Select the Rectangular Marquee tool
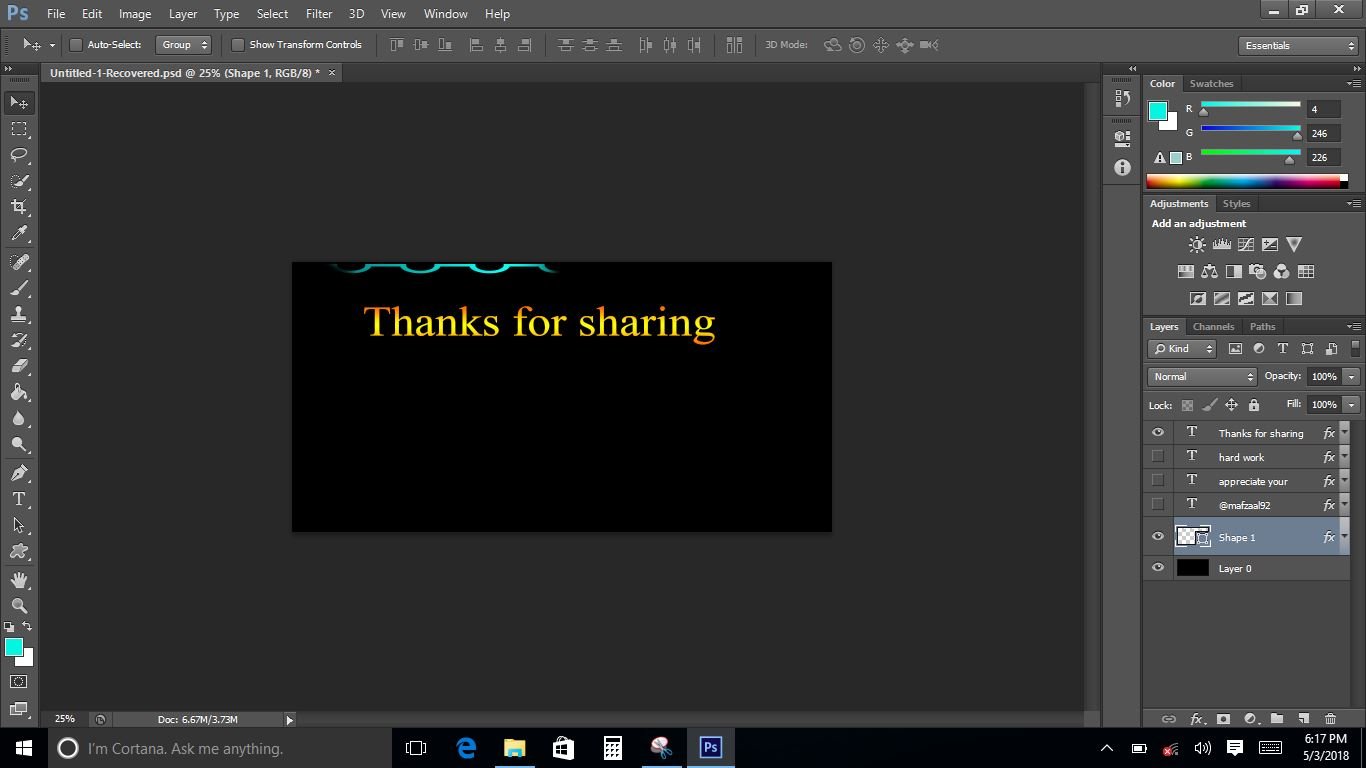 [x=19, y=129]
